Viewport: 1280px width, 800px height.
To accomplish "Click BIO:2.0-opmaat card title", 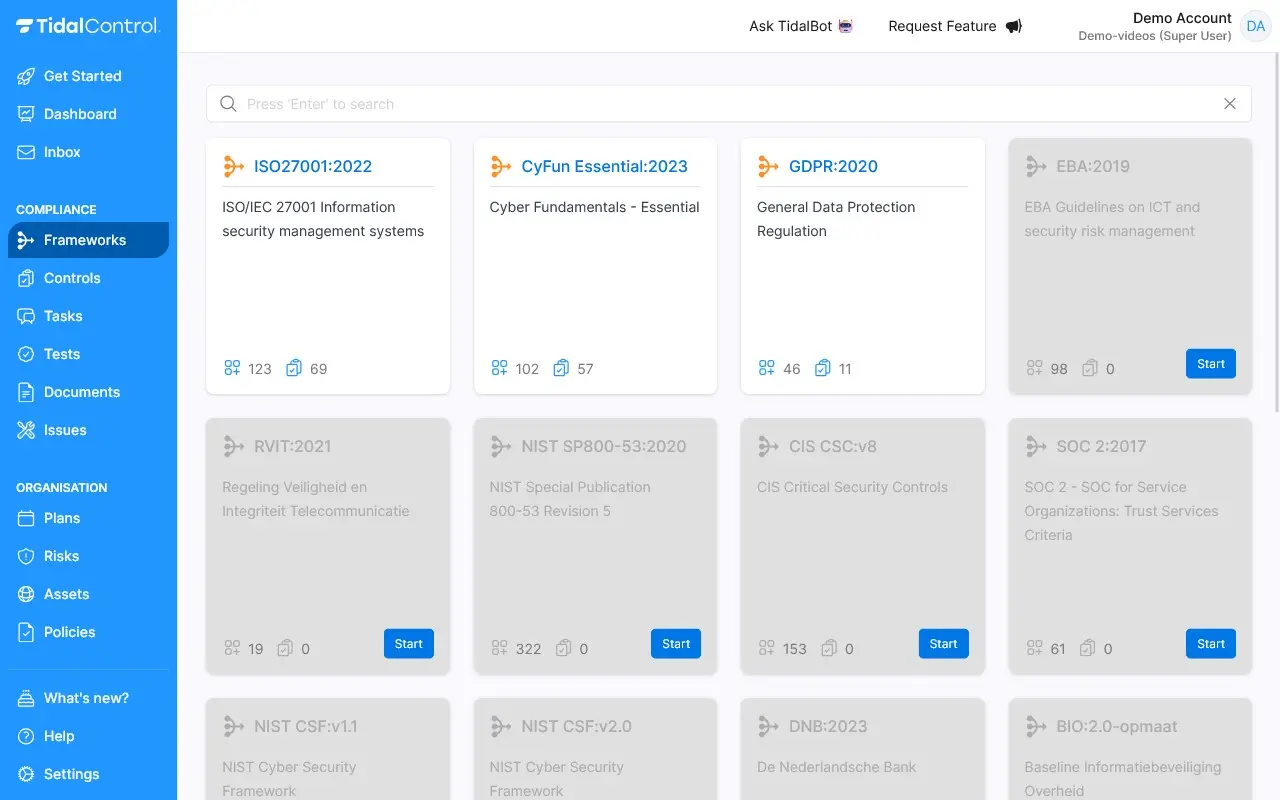I will click(1117, 727).
